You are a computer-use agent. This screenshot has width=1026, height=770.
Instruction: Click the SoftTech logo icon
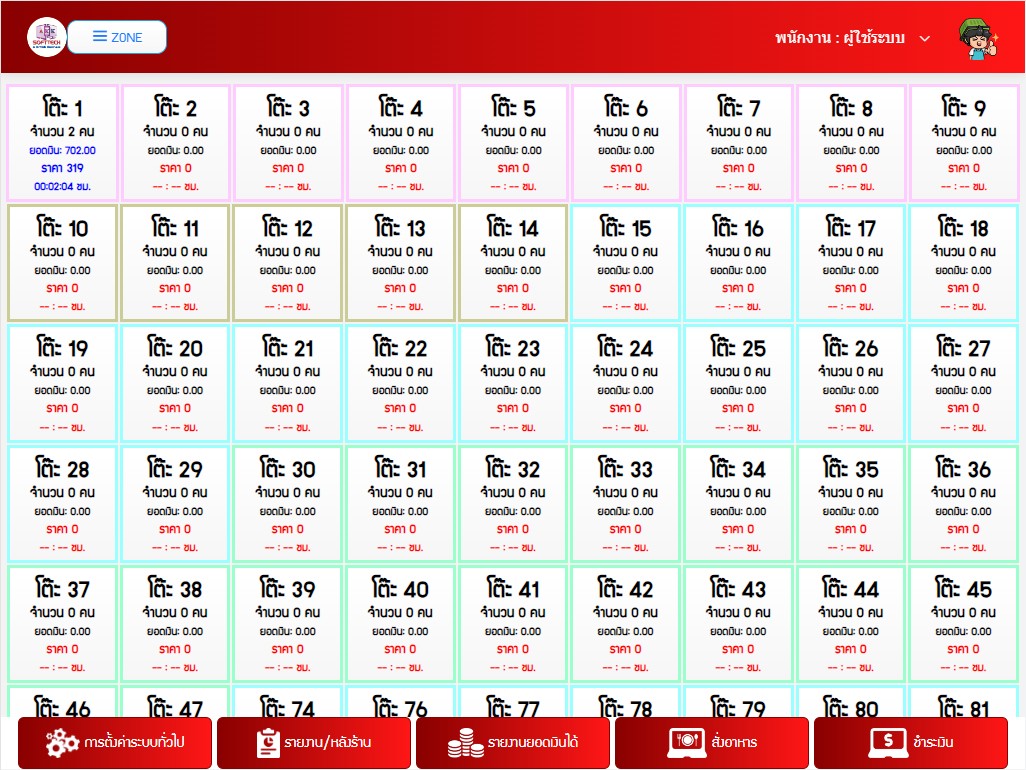[x=46, y=38]
